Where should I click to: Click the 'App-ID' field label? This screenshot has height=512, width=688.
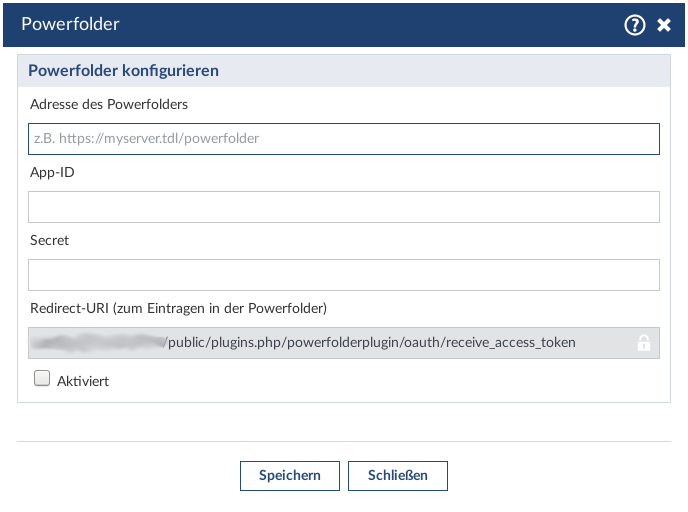[x=52, y=172]
